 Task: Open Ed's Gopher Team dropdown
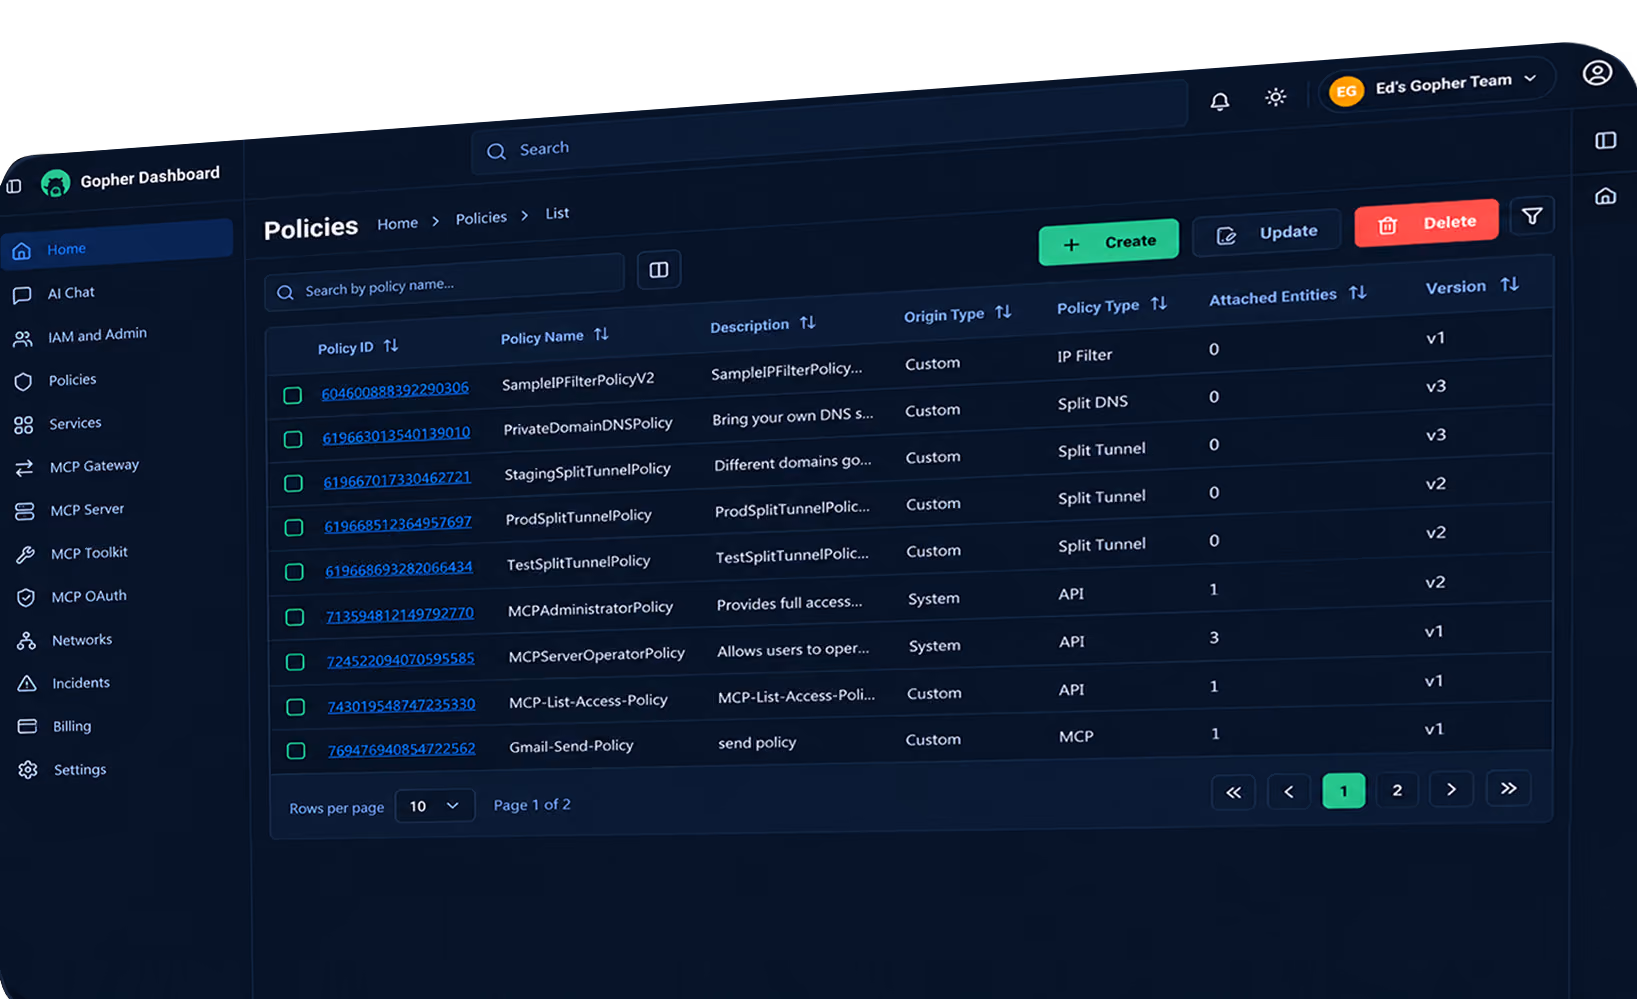[x=1437, y=86]
